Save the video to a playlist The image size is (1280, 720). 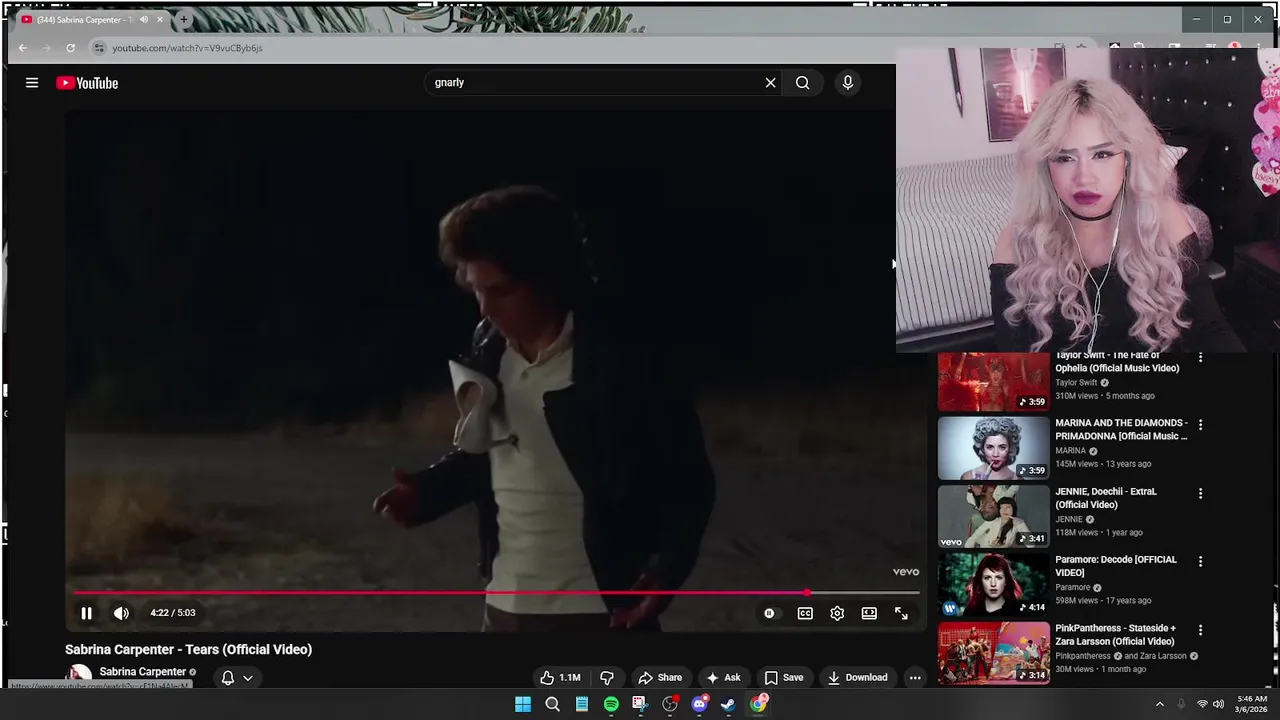tap(784, 677)
